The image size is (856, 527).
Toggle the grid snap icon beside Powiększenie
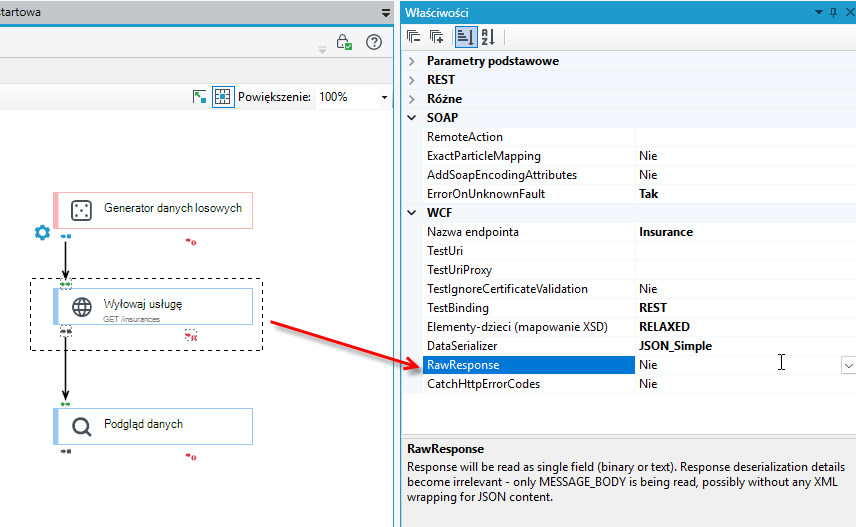click(223, 97)
